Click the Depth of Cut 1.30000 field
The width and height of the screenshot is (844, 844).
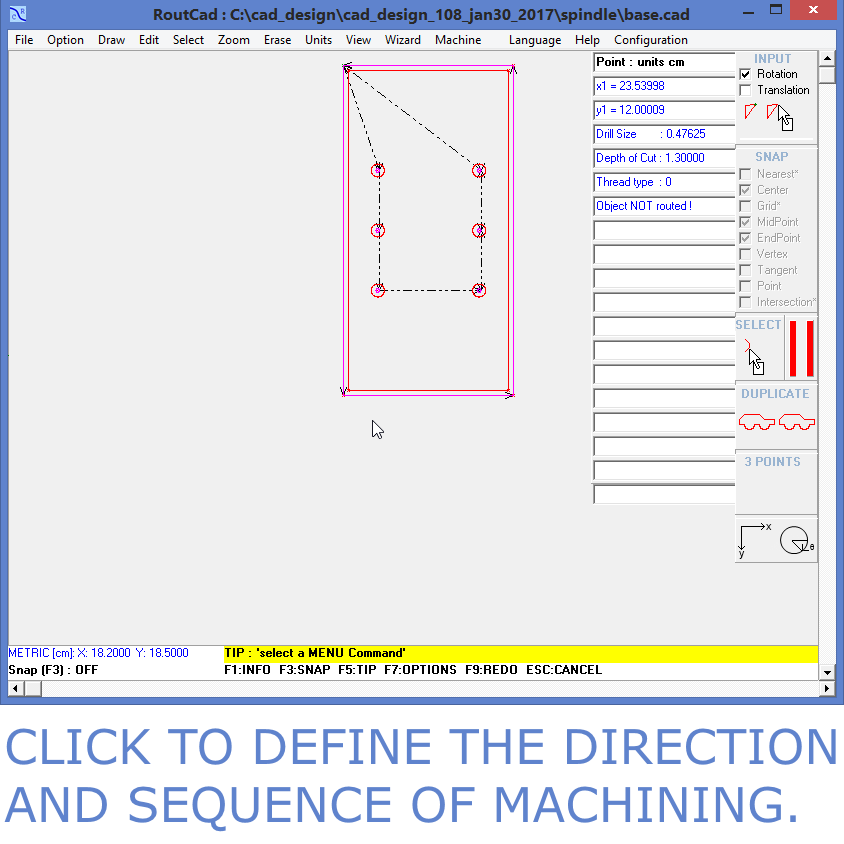point(664,158)
